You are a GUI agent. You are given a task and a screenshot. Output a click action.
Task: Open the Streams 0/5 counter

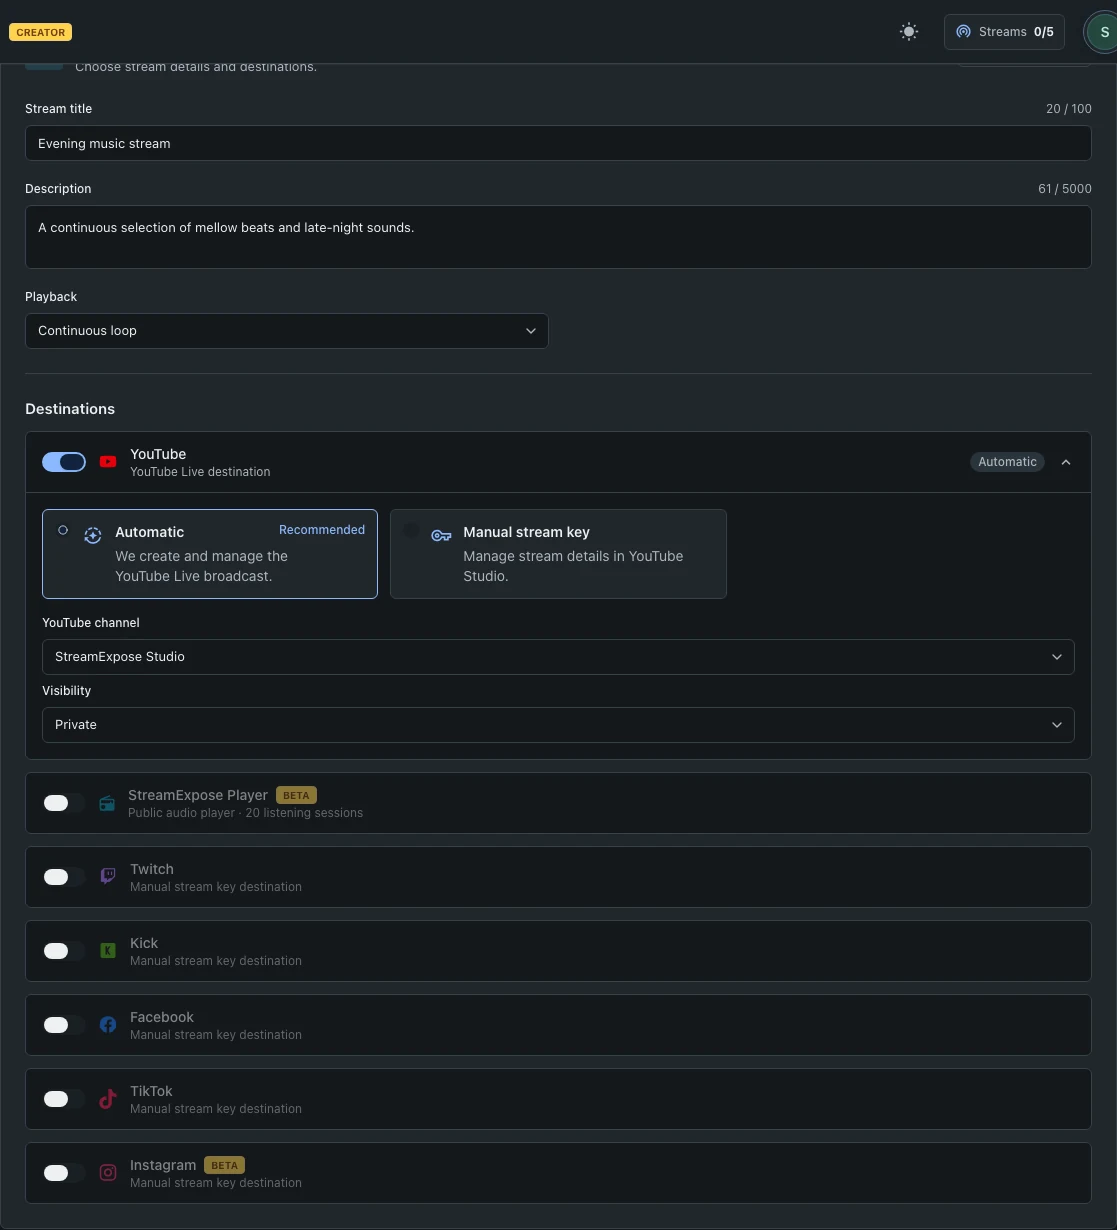pyautogui.click(x=1004, y=32)
